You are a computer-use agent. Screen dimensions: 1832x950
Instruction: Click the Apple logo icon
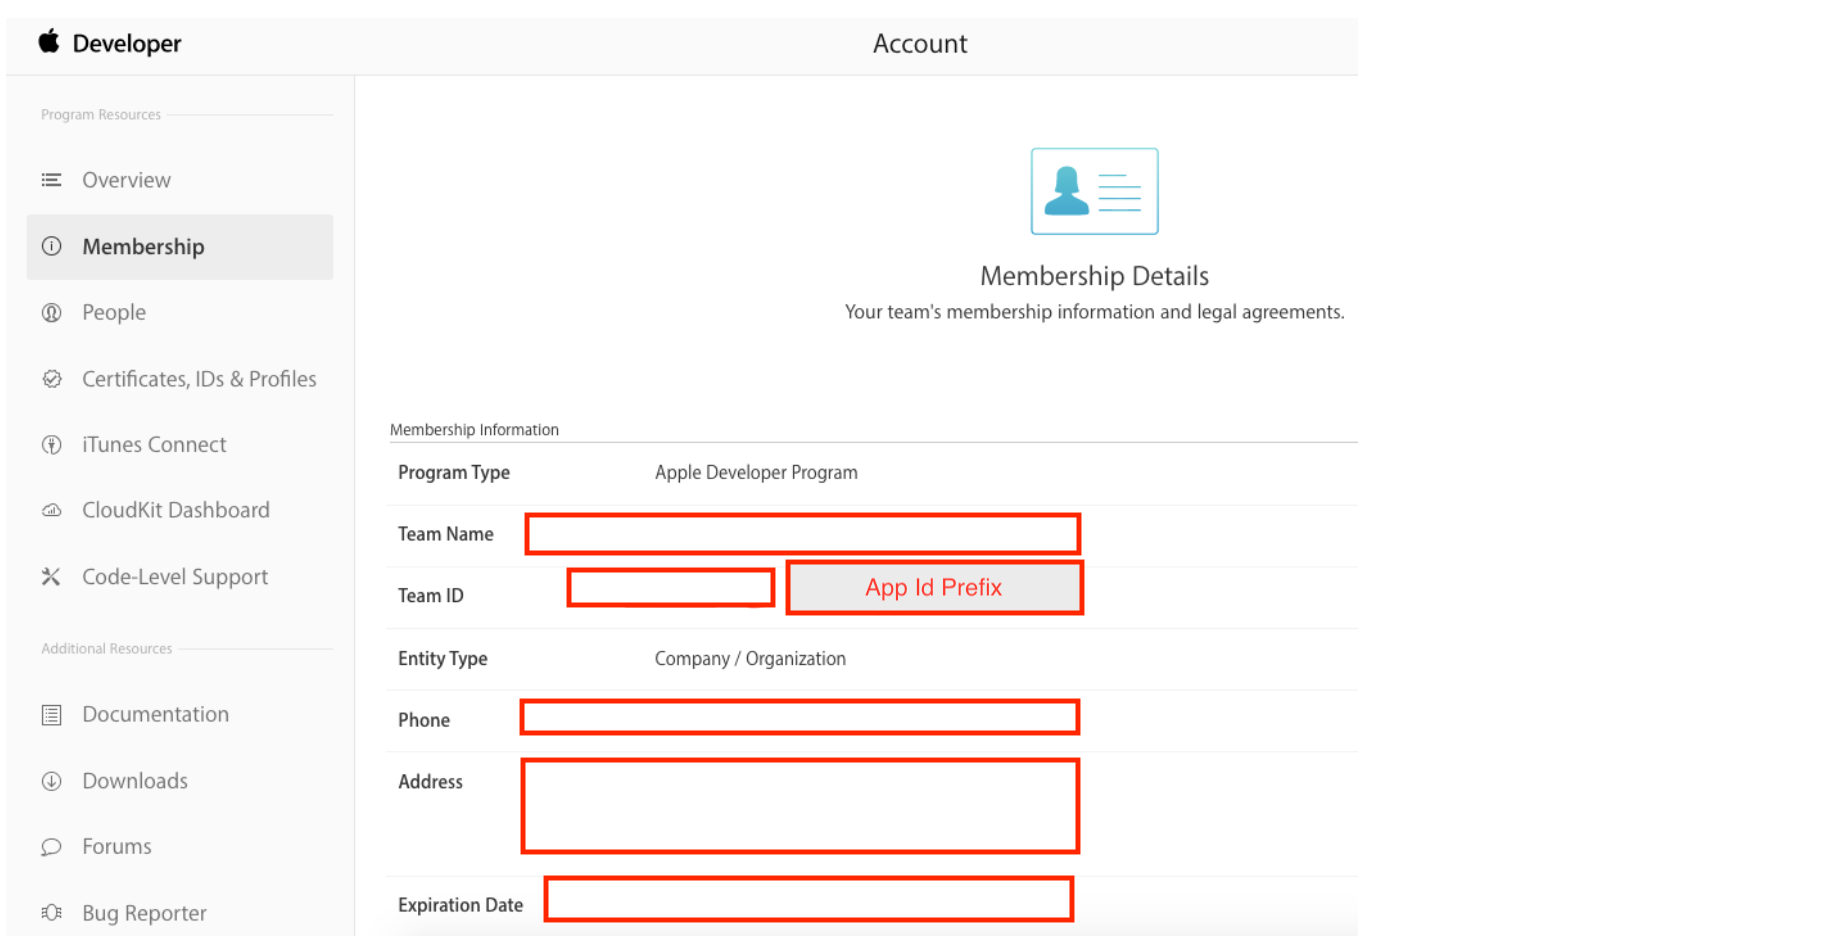click(x=49, y=41)
